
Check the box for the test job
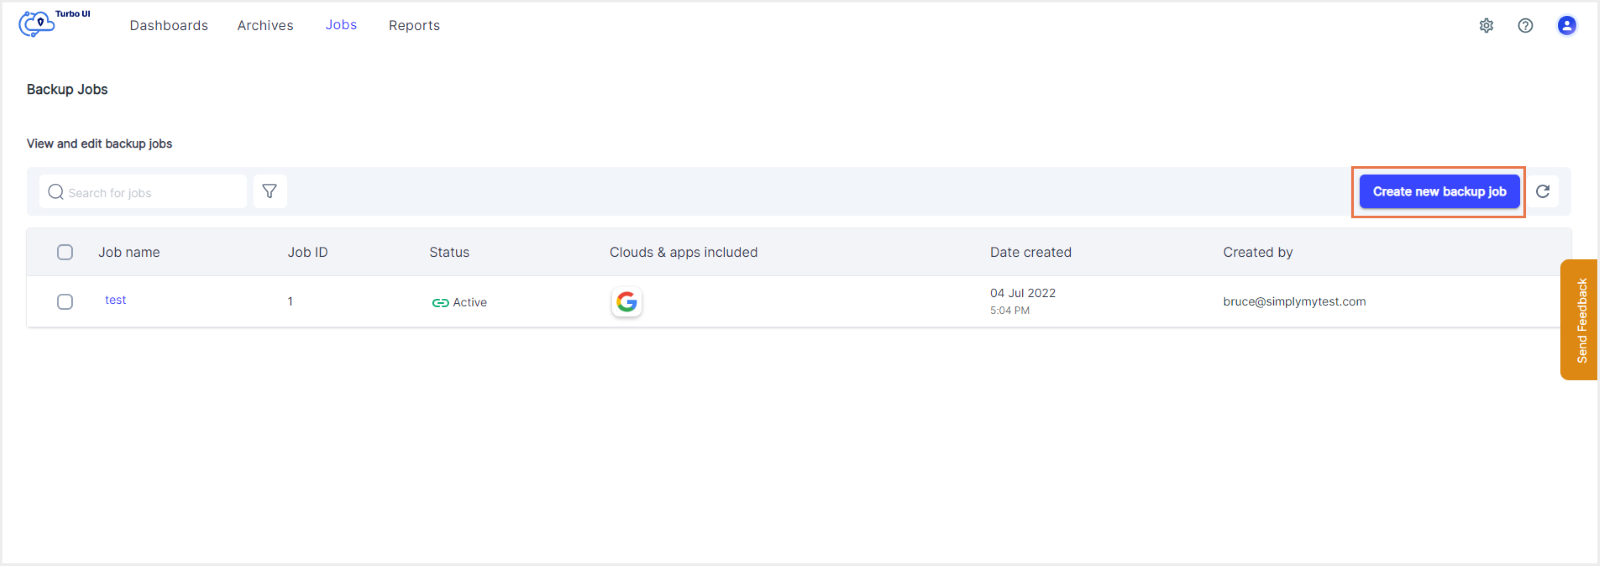[x=65, y=302]
